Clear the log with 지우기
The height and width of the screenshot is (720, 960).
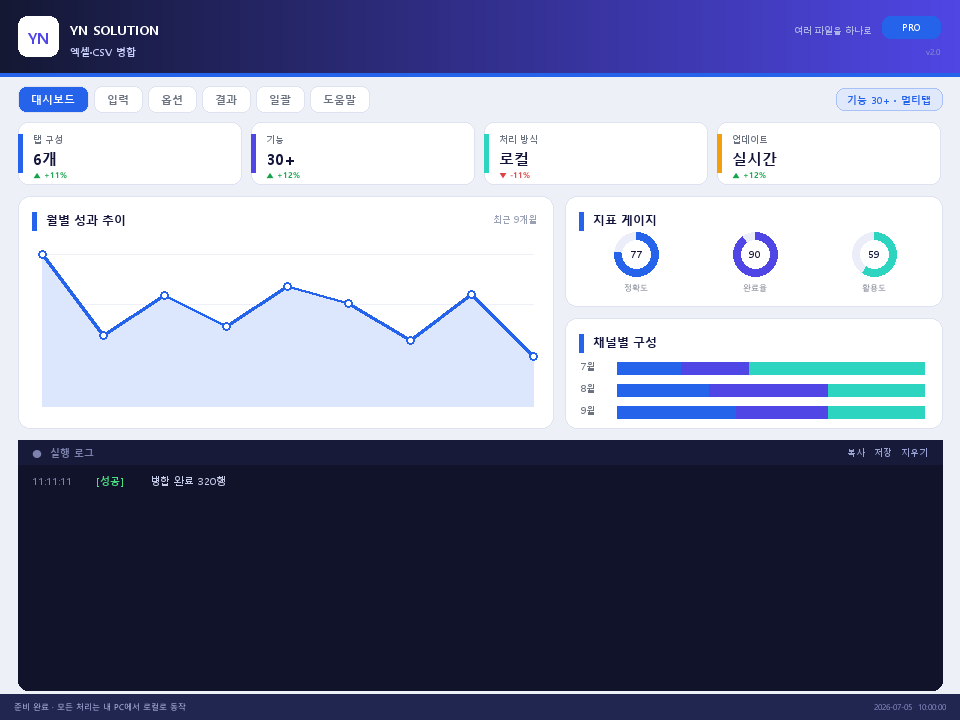[x=914, y=452]
